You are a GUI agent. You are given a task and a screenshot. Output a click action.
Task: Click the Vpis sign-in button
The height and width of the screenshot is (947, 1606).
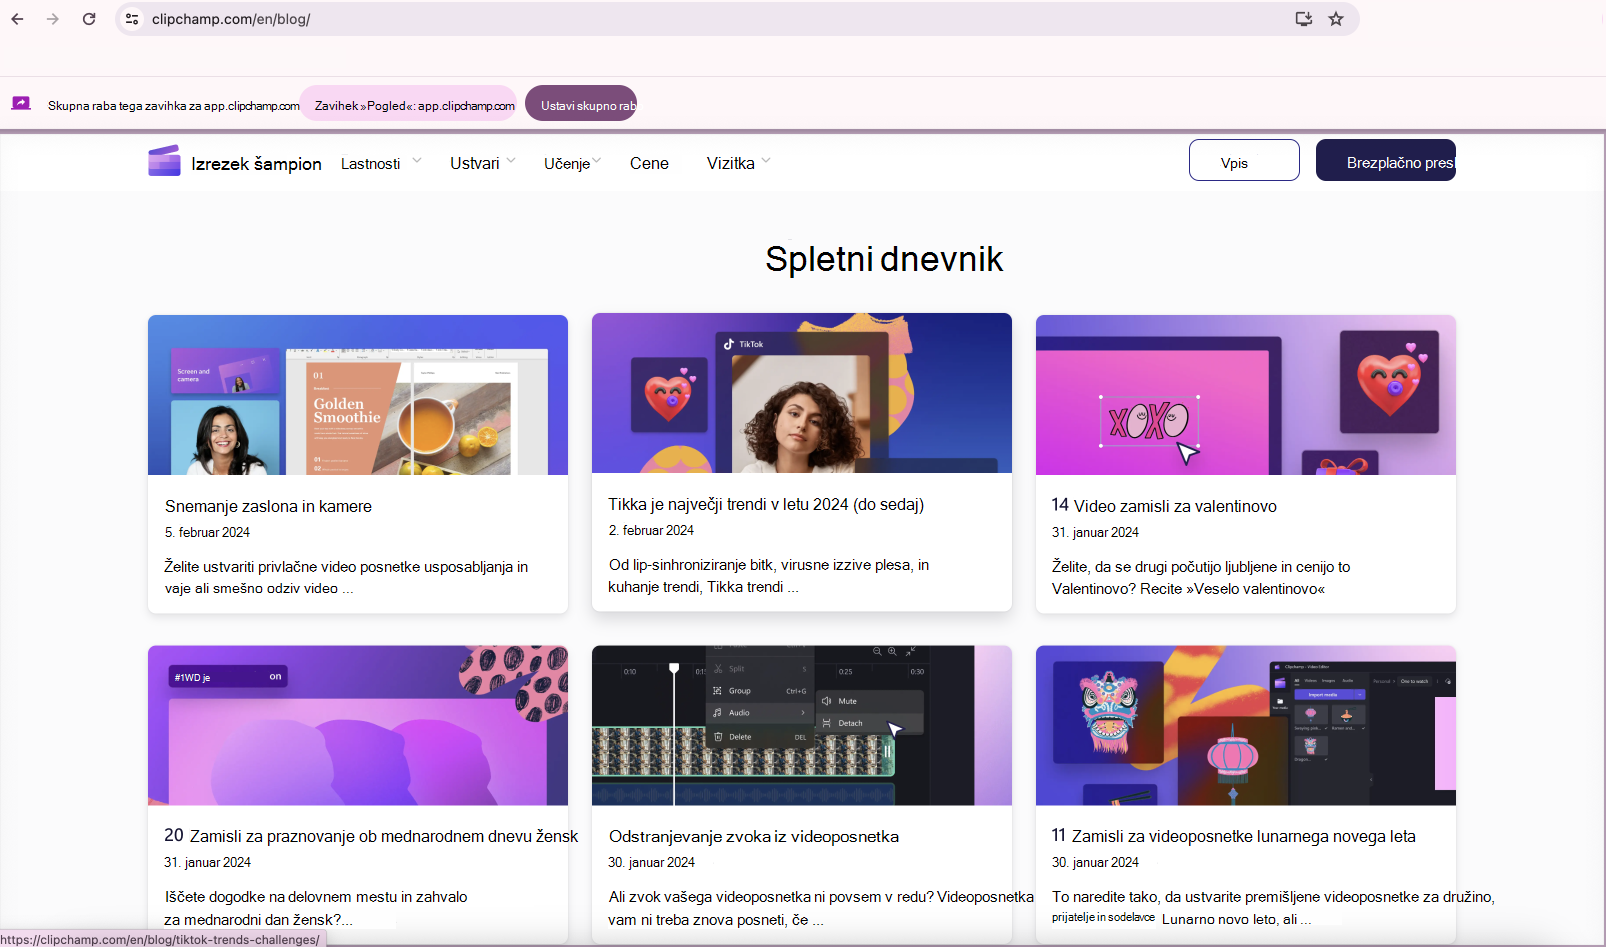coord(1244,160)
